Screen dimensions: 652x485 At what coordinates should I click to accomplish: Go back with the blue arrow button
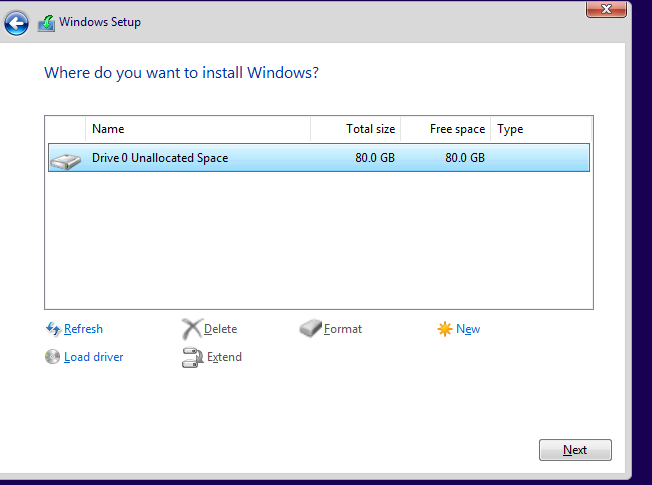pos(16,22)
